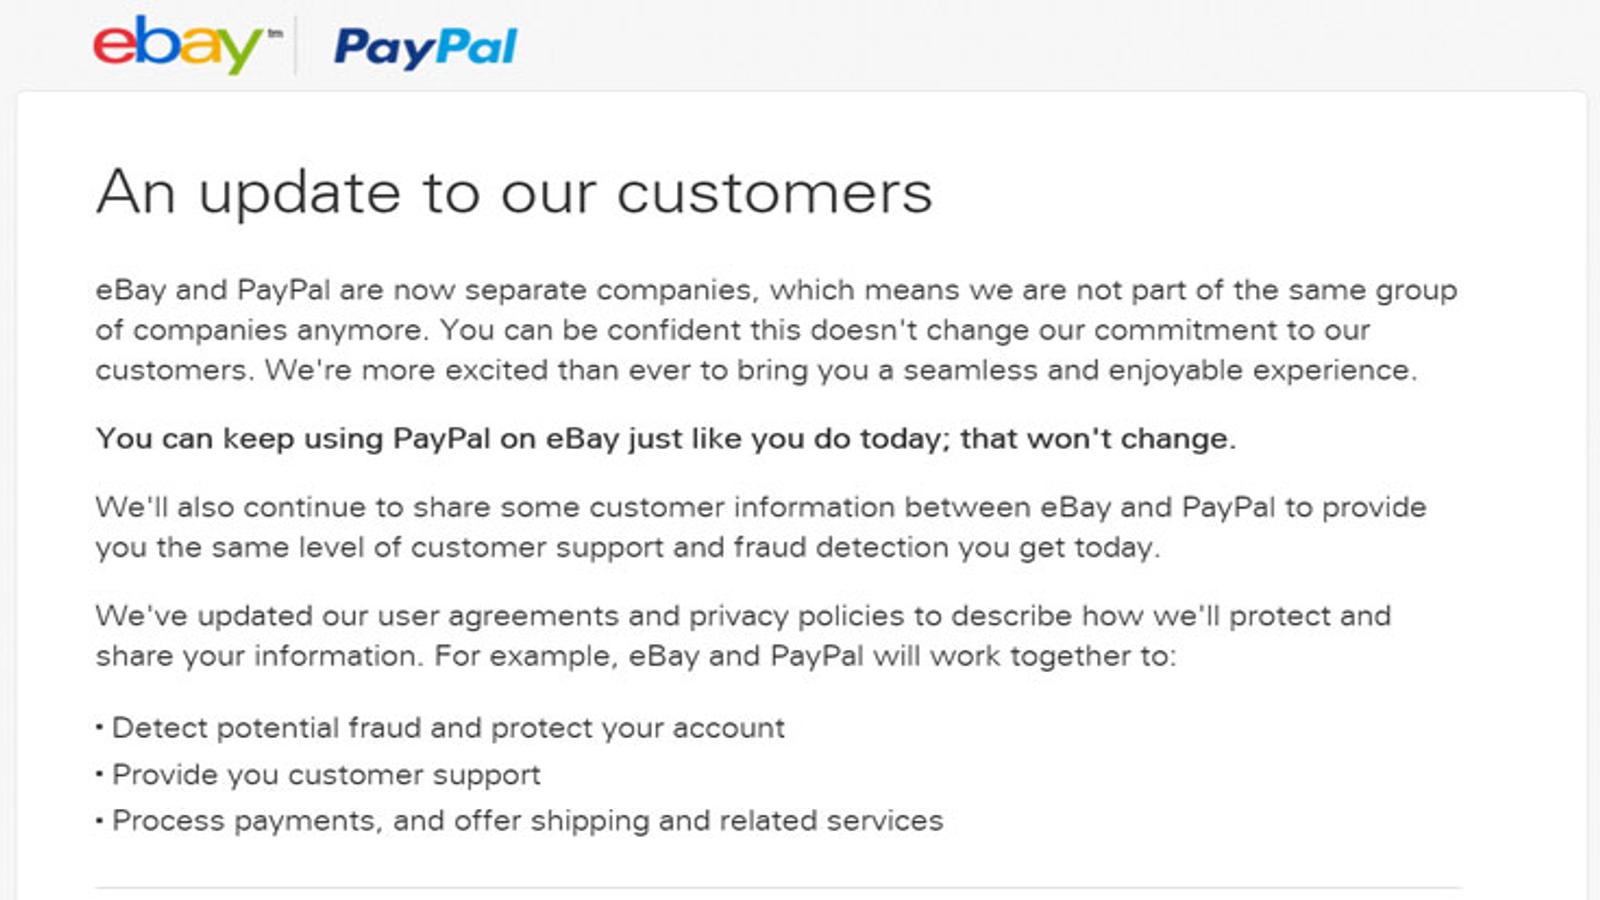This screenshot has height=900, width=1600.
Task: Click the line starting 'eBay and PayPal are now separate'
Action: click(776, 290)
